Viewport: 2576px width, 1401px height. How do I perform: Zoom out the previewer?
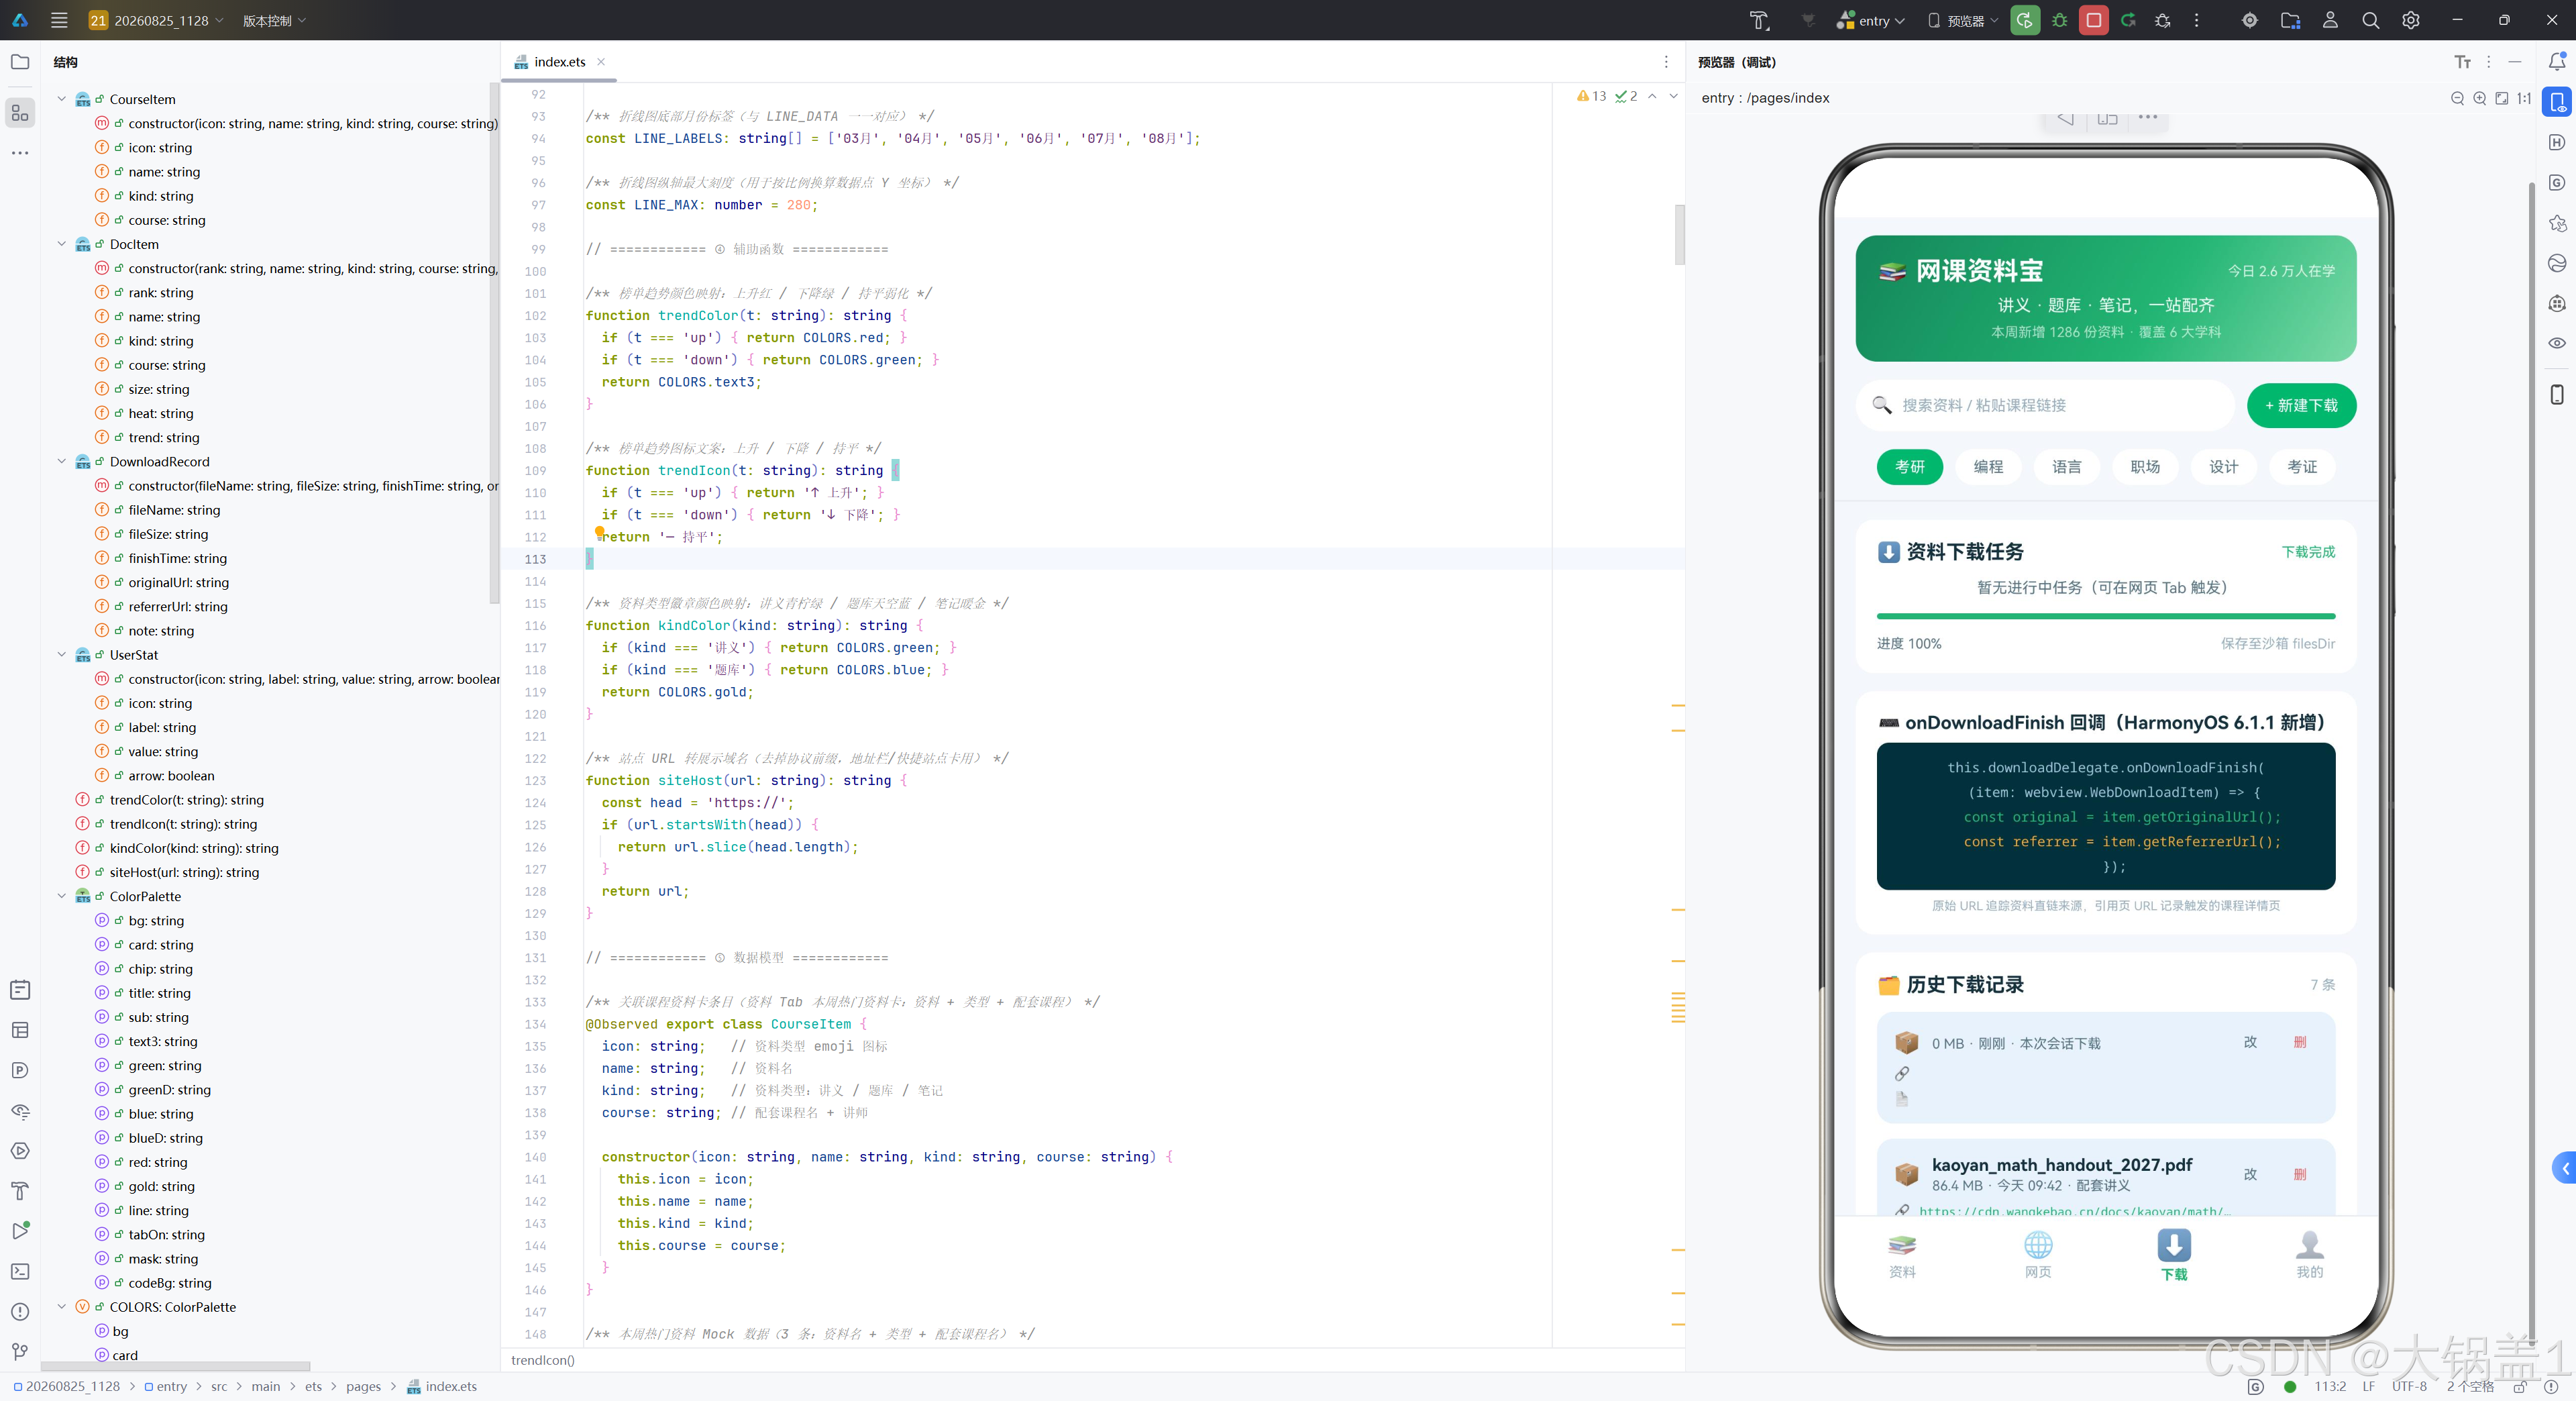point(2458,98)
